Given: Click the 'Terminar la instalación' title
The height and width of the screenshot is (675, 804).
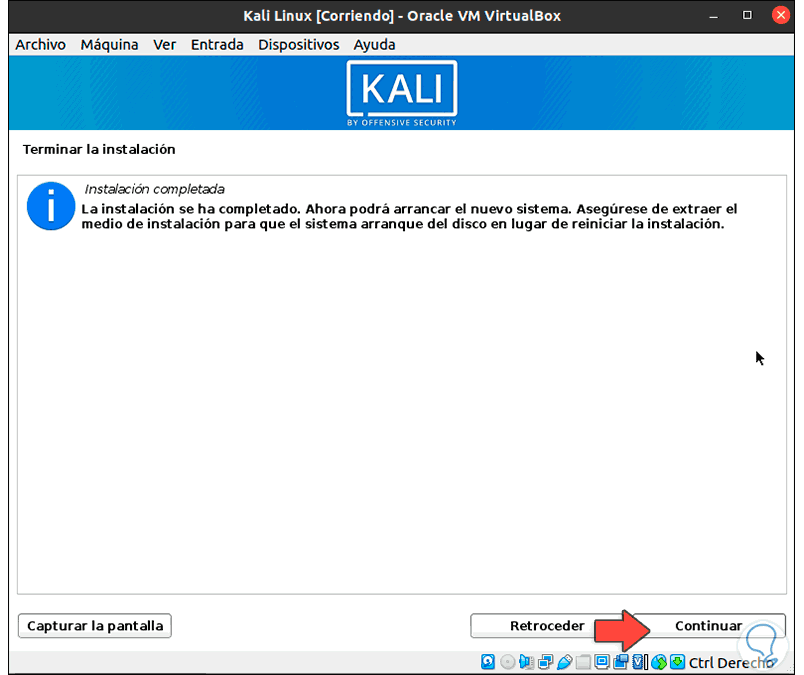Looking at the screenshot, I should (99, 149).
